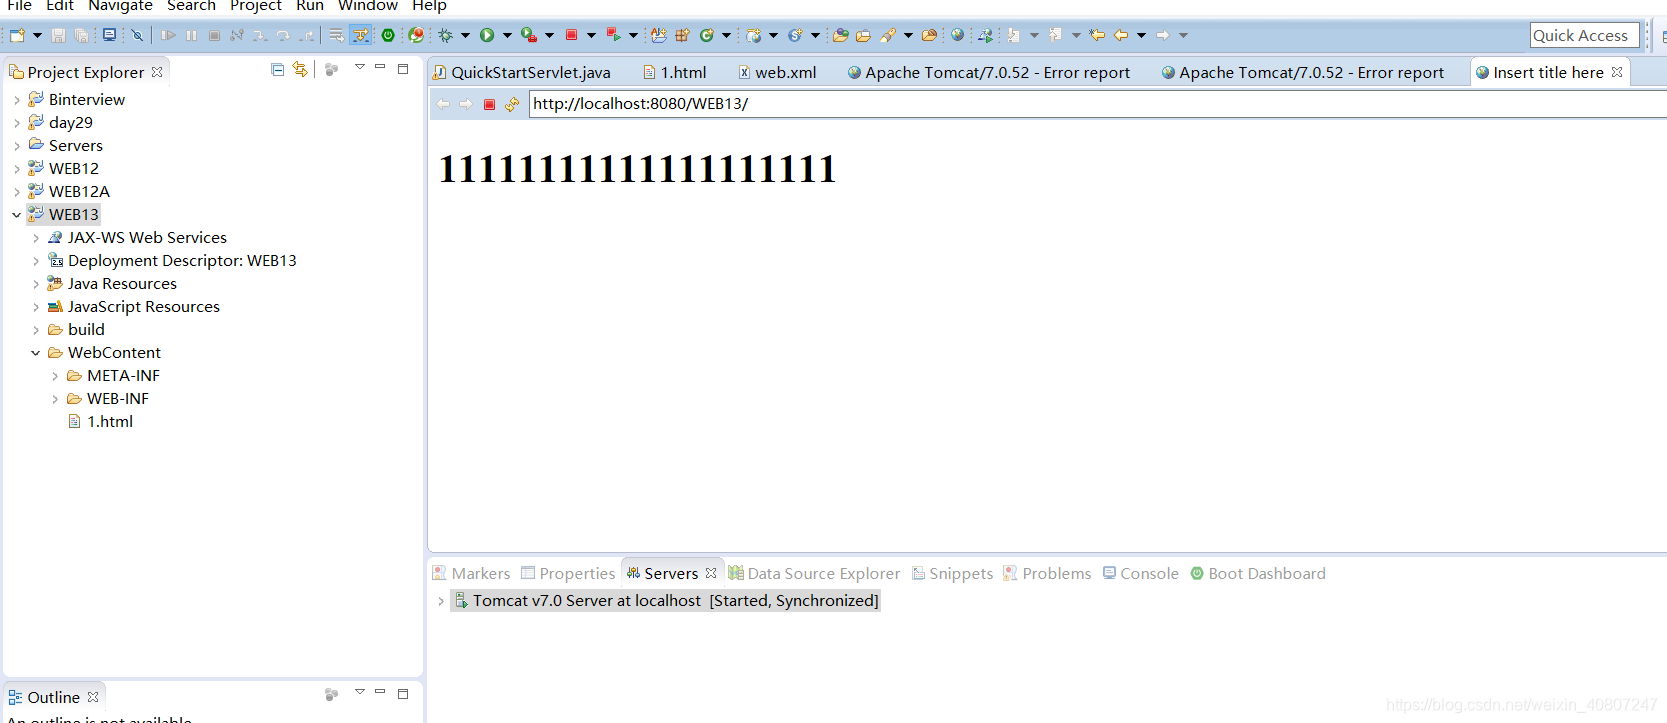Click the browser URL address field
The image size is (1667, 723).
coord(1097,104)
